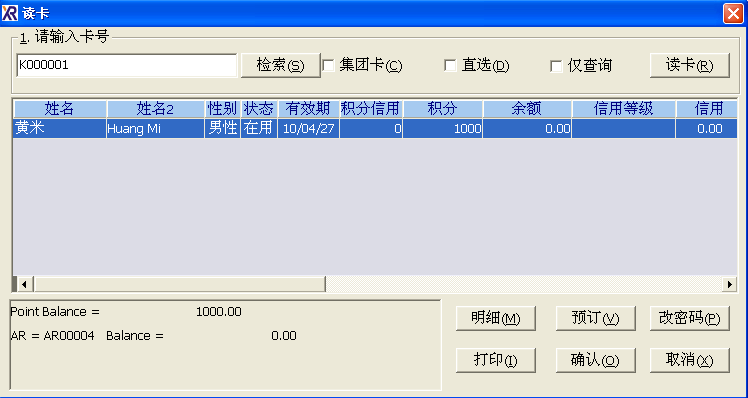748x398 pixels.
Task: Click the 打印(I) print button
Action: pos(496,360)
